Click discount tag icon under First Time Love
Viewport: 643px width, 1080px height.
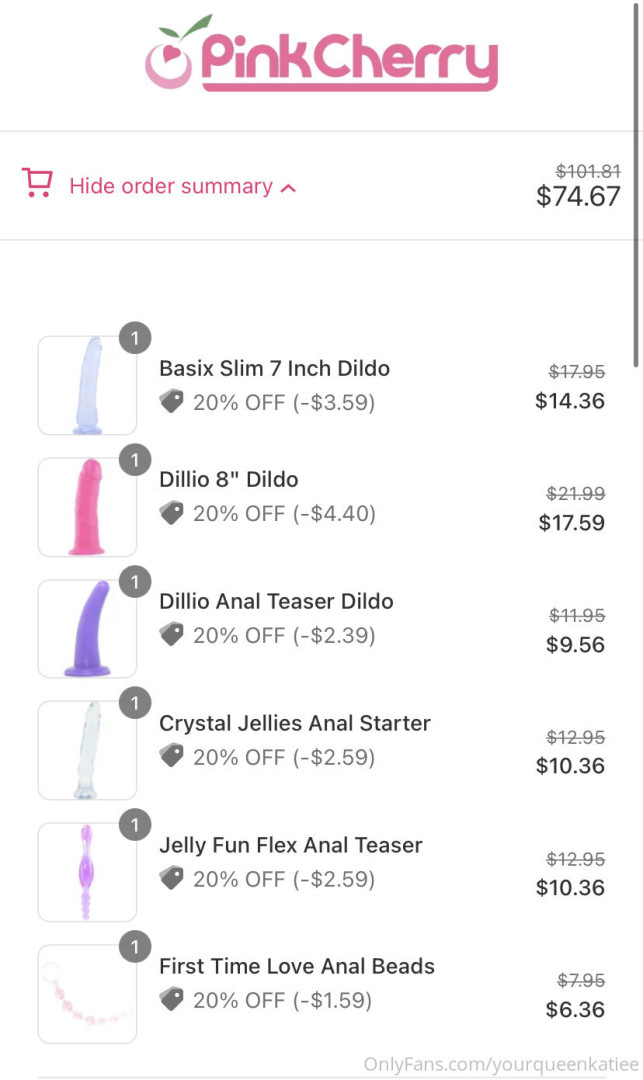pos(172,1000)
